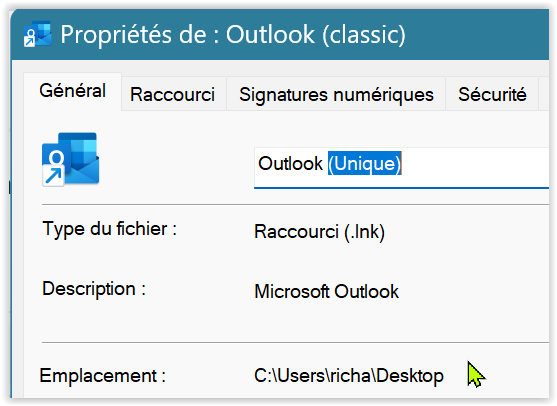Click the blue envelope part of the Outlook icon

click(82, 168)
